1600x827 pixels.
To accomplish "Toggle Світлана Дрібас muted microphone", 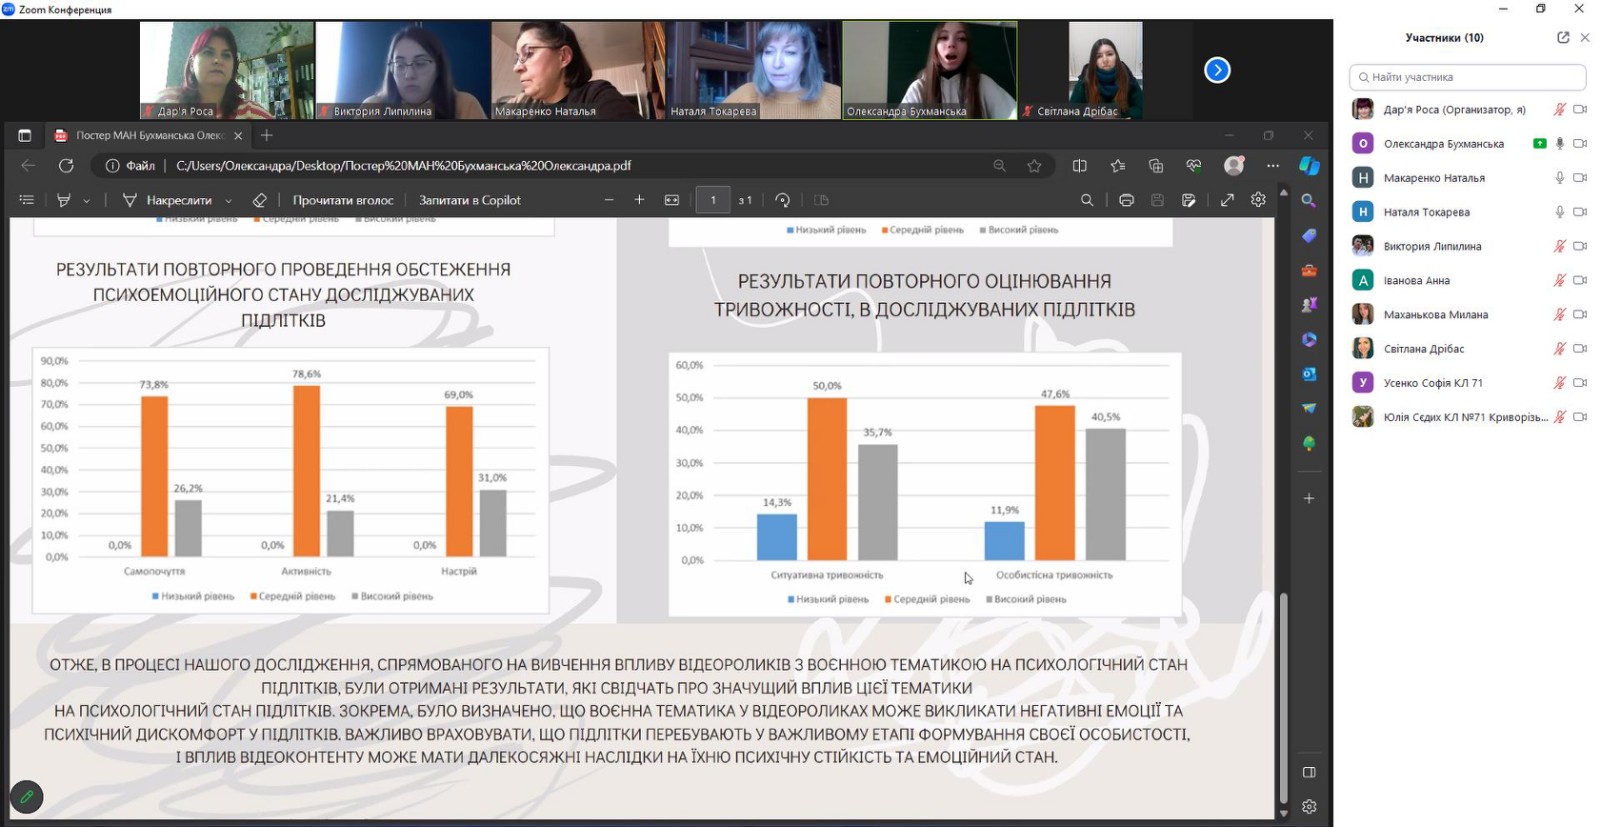I will [1559, 349].
